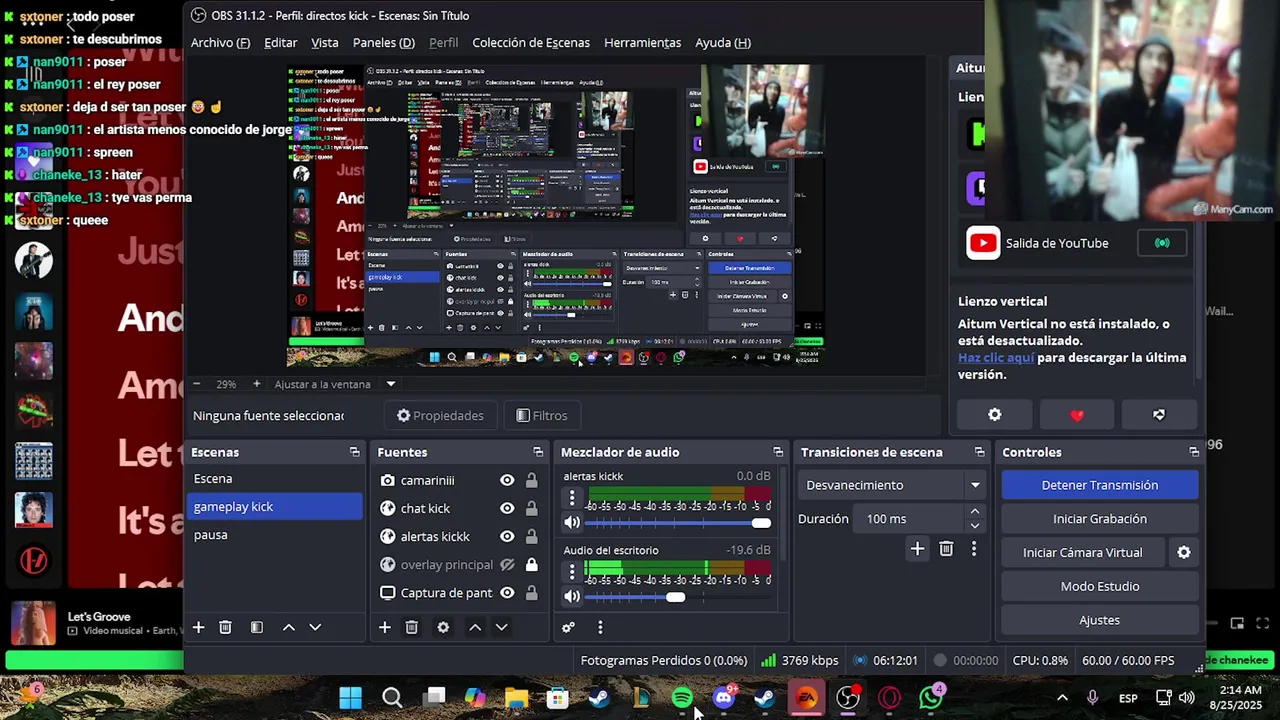
Task: Zoom out the preview with the minus button
Action: 196,384
